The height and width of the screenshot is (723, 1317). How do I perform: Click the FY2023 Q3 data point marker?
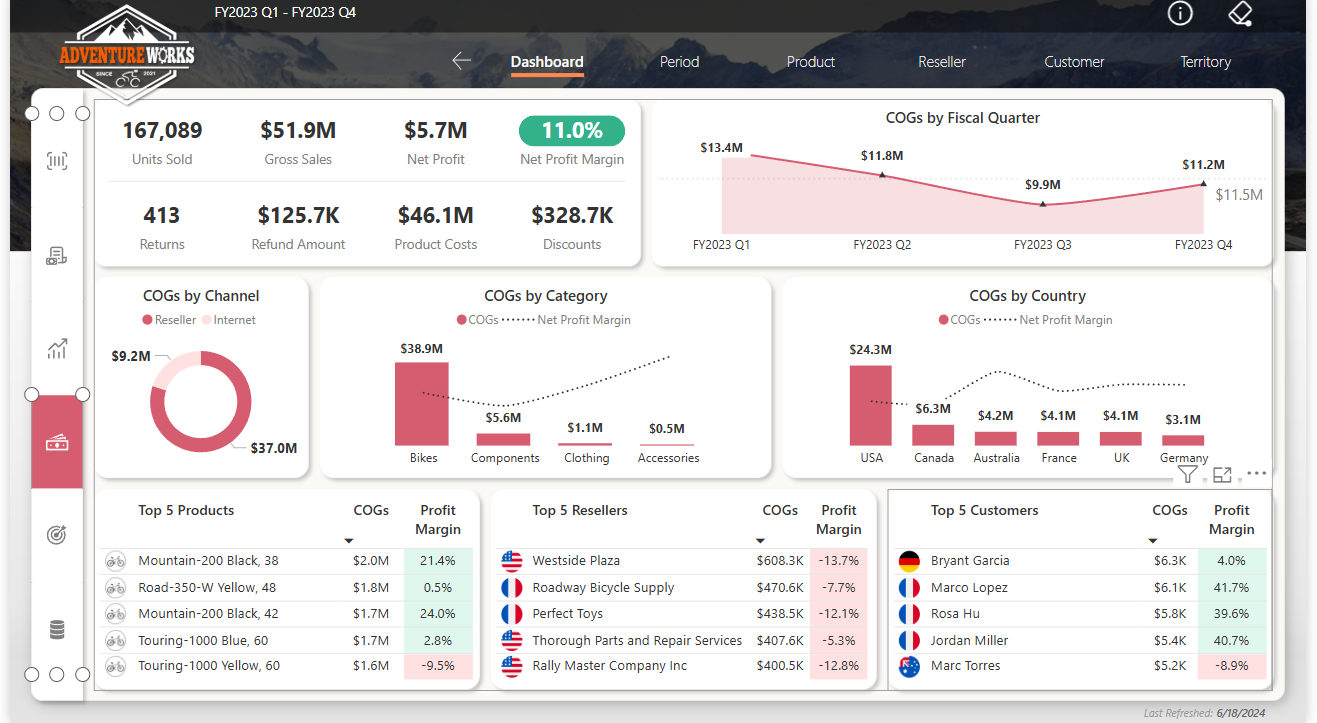click(1043, 204)
